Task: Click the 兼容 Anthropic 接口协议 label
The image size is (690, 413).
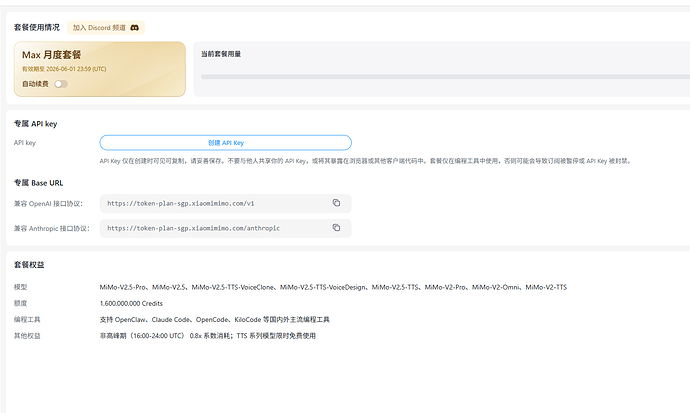Action: [x=51, y=228]
